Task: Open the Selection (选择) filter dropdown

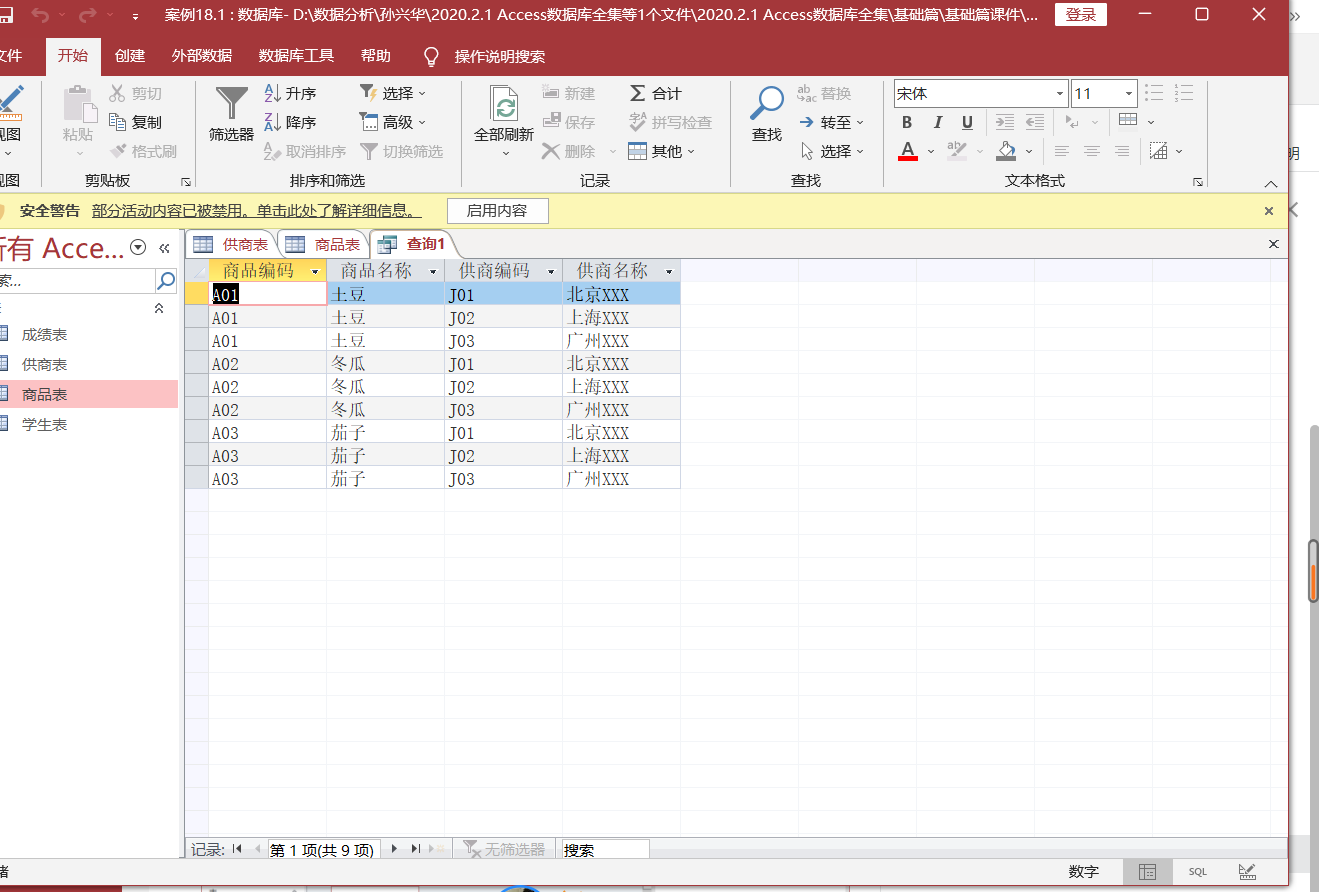Action: (393, 93)
